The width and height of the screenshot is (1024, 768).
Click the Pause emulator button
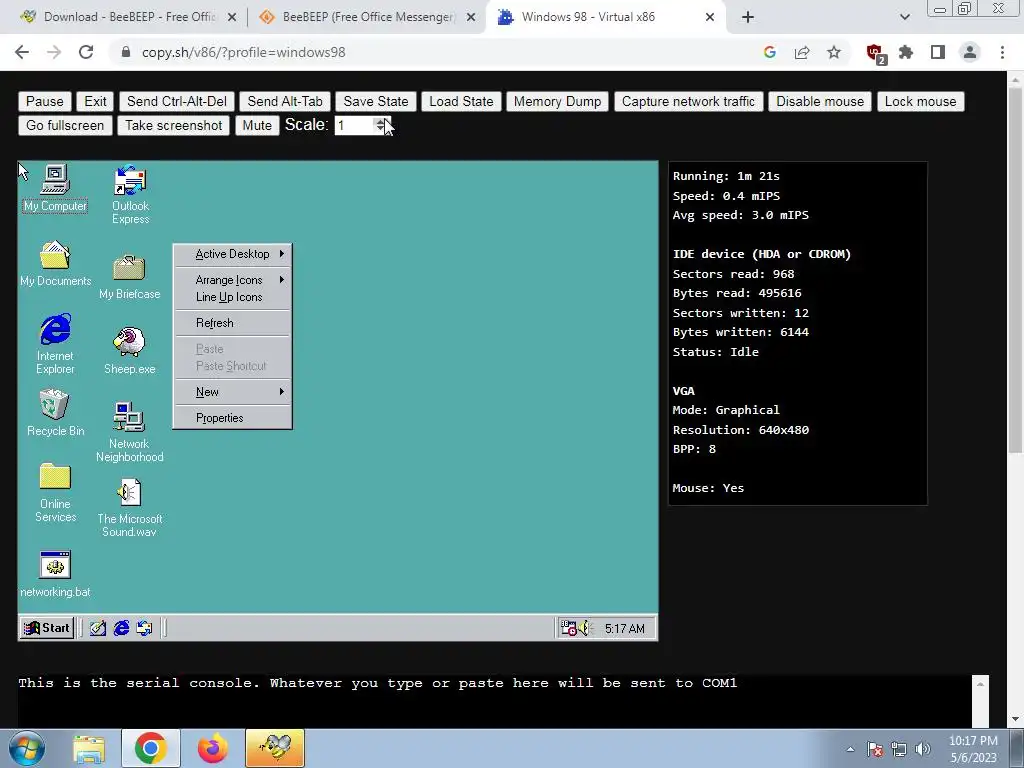point(44,101)
